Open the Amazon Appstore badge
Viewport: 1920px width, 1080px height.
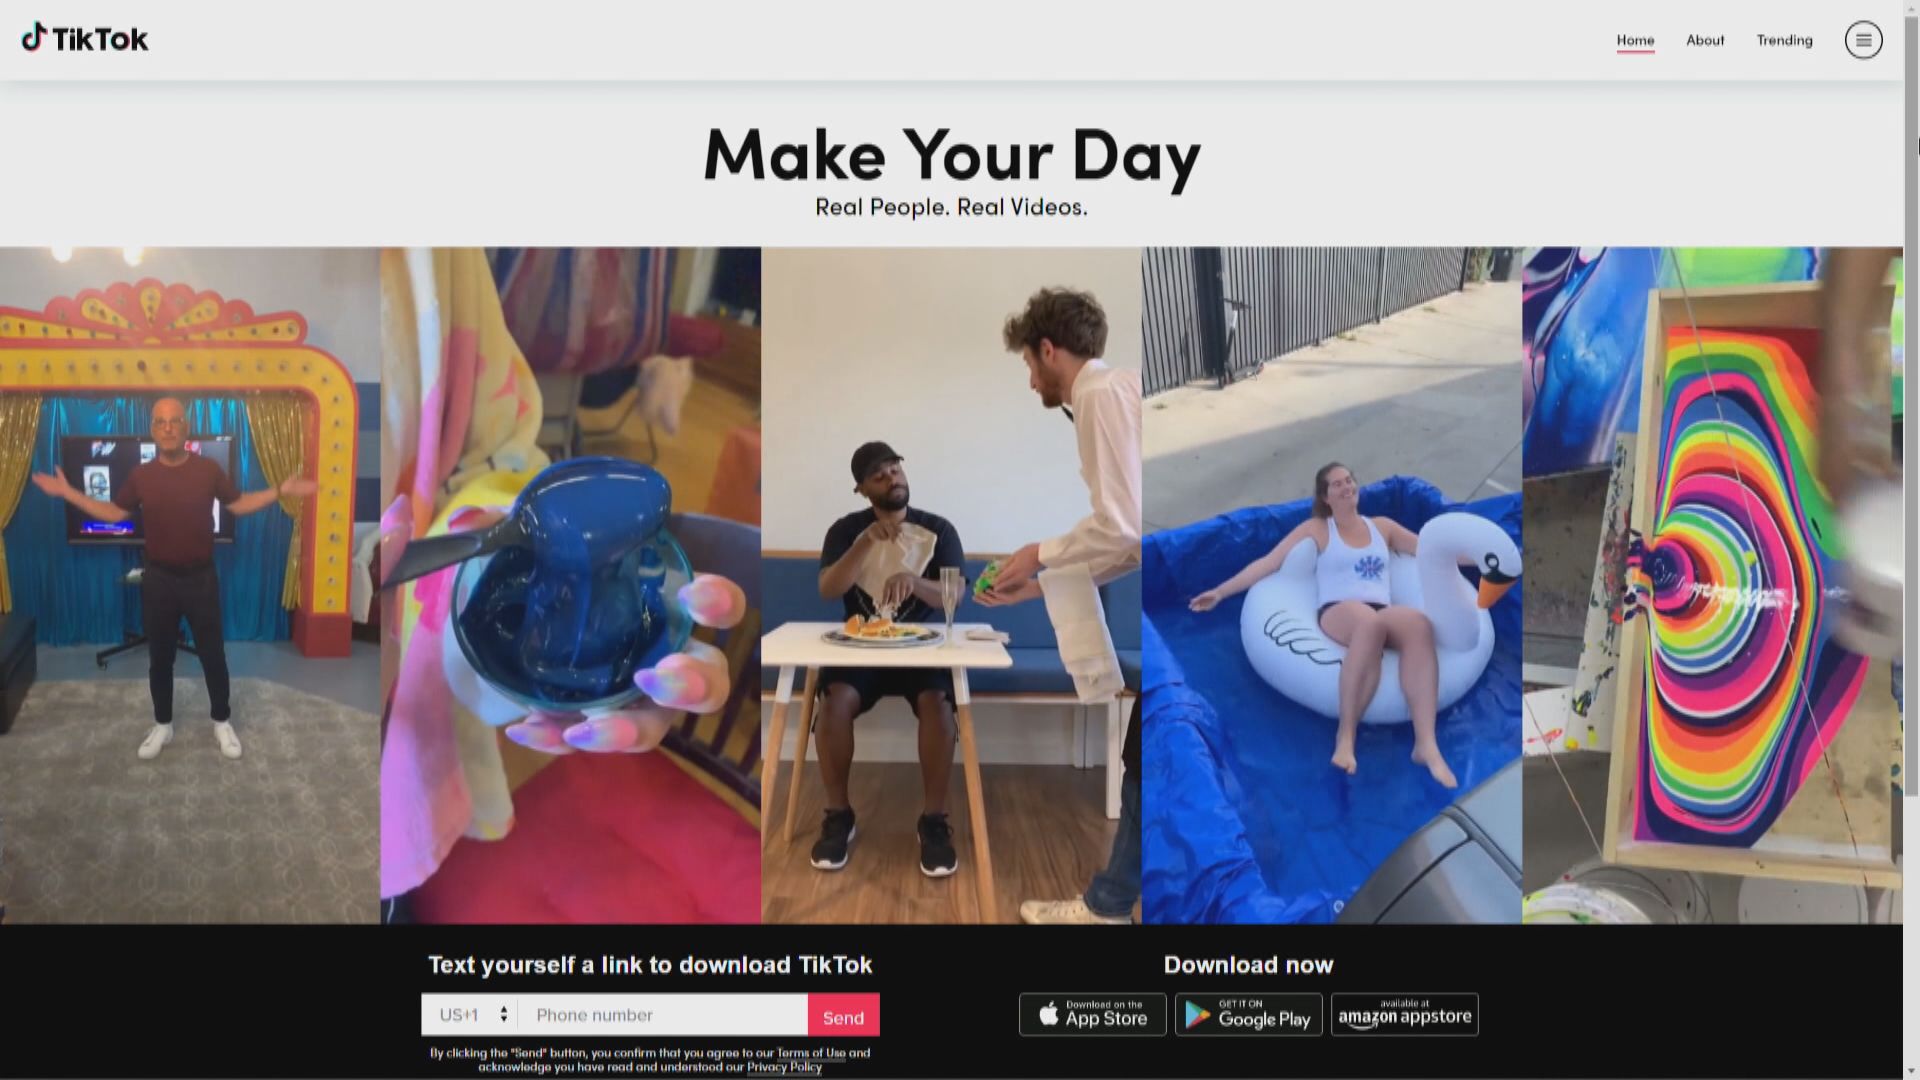pos(1404,1014)
